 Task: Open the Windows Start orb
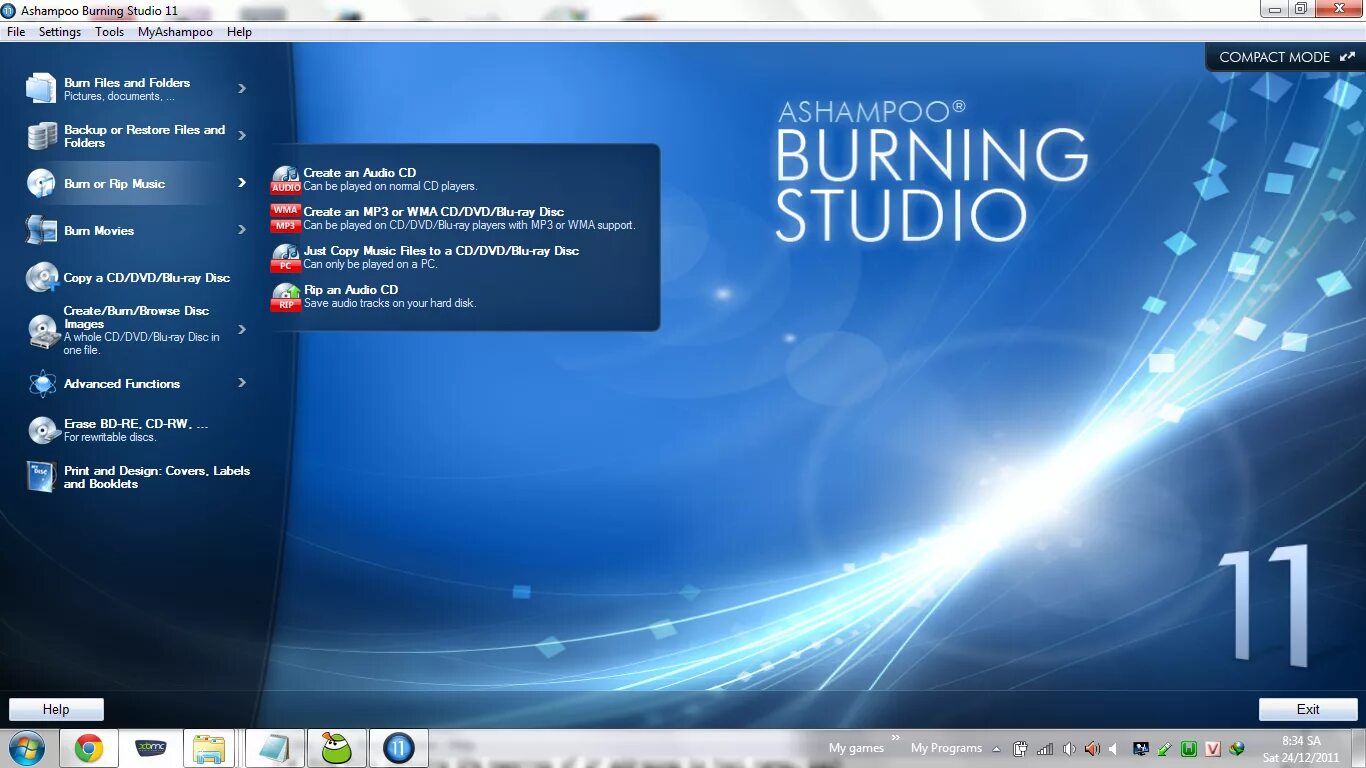click(27, 748)
